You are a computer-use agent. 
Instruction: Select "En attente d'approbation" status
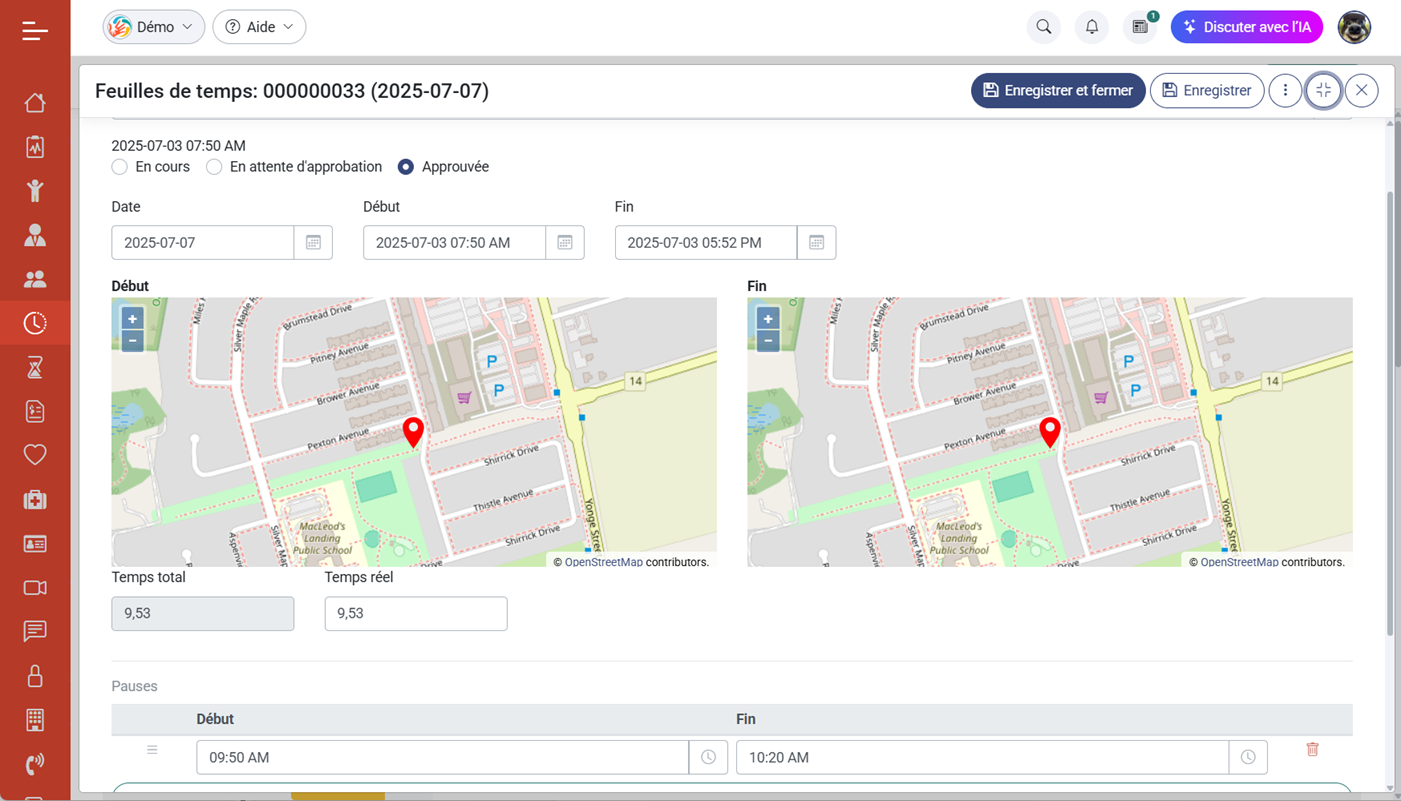tap(214, 167)
